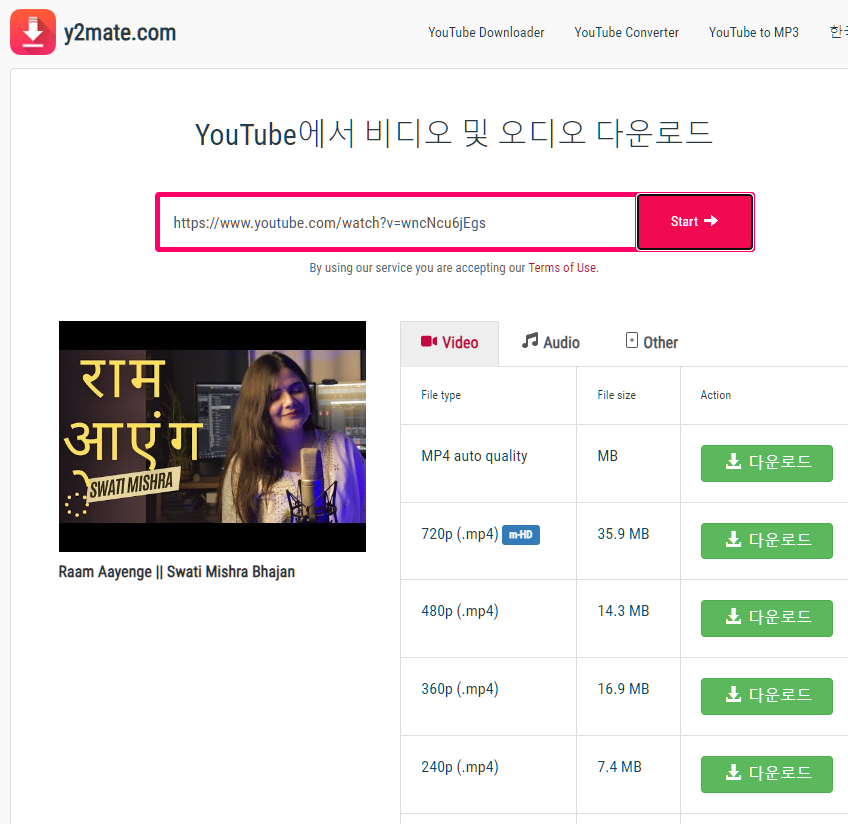Image resolution: width=848 pixels, height=824 pixels.
Task: Download the MP4 auto quality file
Action: pos(766,463)
